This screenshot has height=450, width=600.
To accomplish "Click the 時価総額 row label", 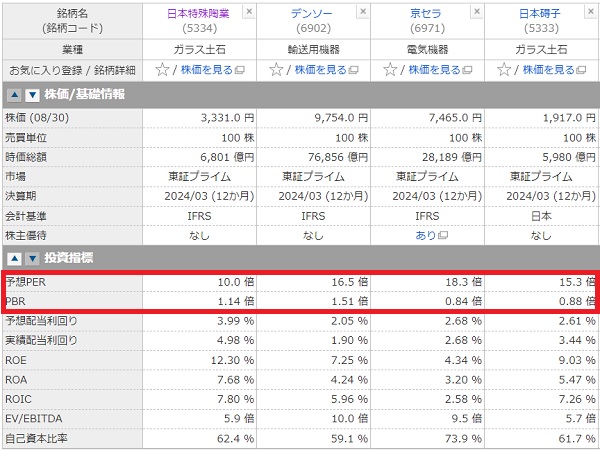I will click(x=26, y=157).
